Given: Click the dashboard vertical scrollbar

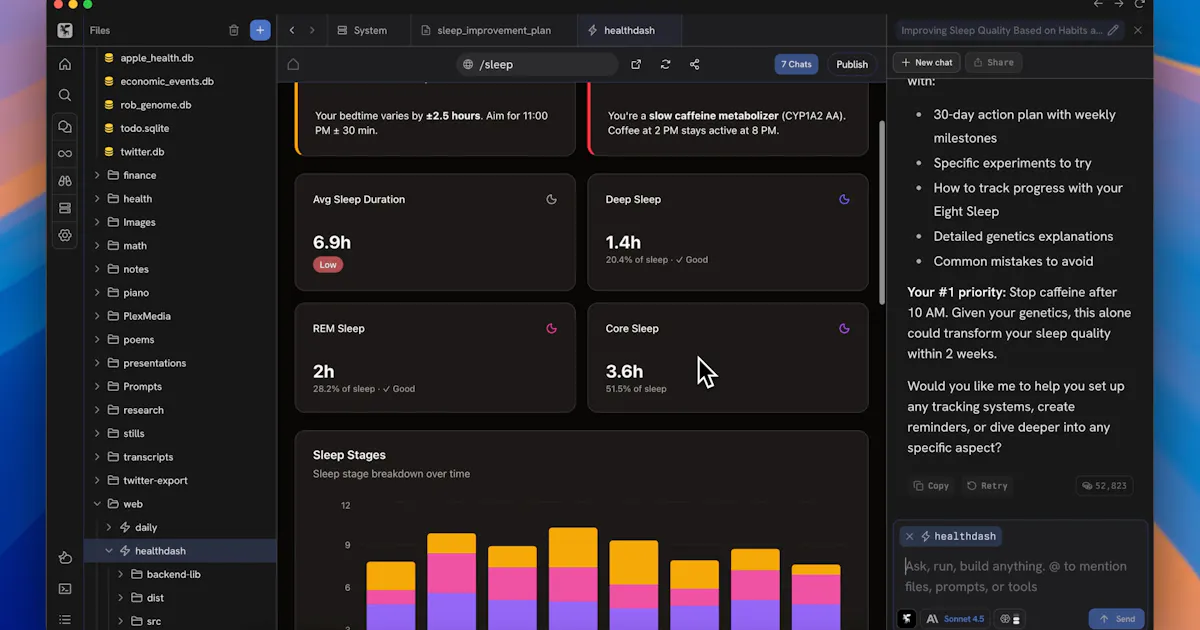Looking at the screenshot, I should tap(881, 212).
